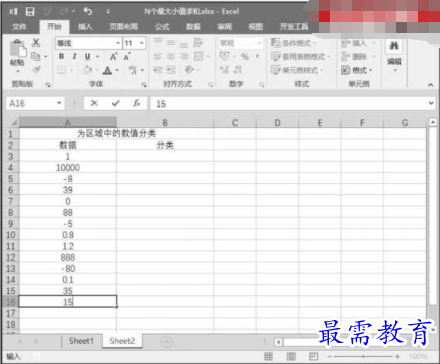The width and height of the screenshot is (440, 364).
Task: Click the Decrease Indent icon
Action: click(158, 70)
